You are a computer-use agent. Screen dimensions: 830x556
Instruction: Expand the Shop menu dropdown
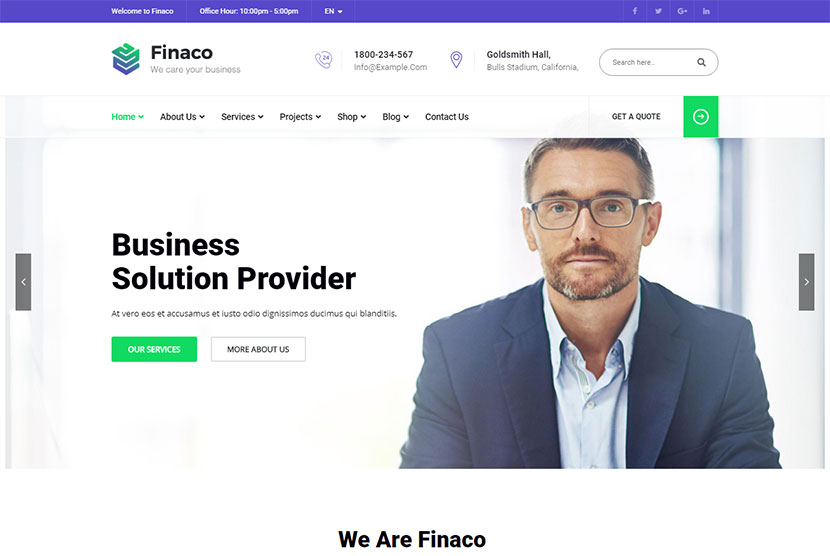tap(351, 116)
